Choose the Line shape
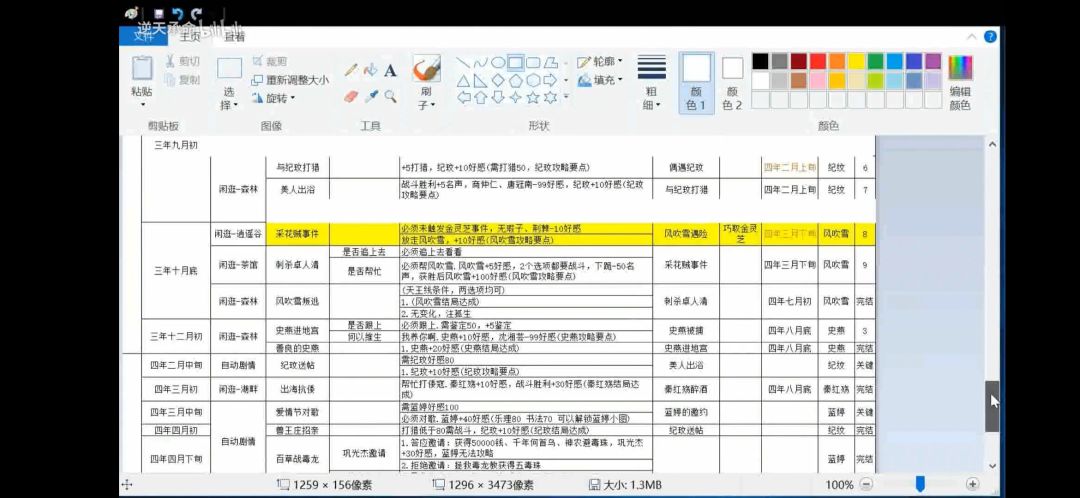Image resolution: width=1080 pixels, height=498 pixels. point(464,63)
